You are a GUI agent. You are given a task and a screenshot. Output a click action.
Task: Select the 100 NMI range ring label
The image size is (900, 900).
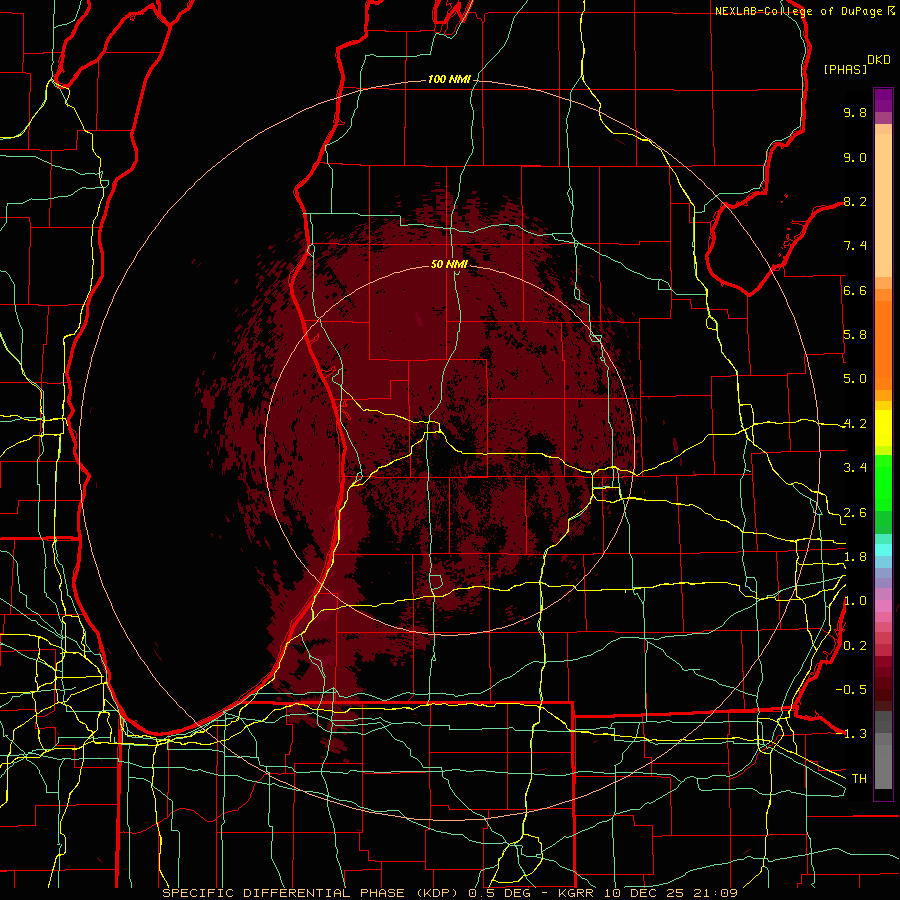[449, 79]
